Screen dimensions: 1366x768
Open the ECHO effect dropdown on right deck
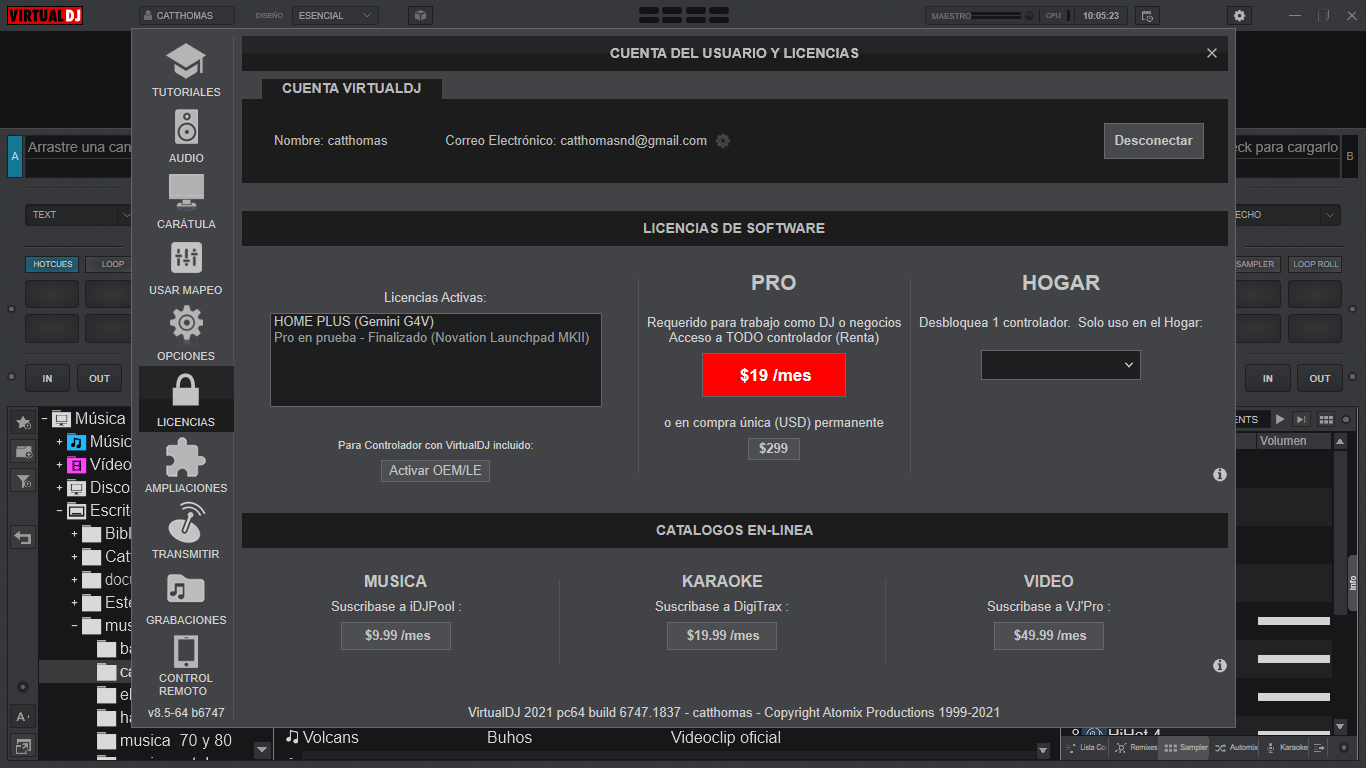(1286, 215)
